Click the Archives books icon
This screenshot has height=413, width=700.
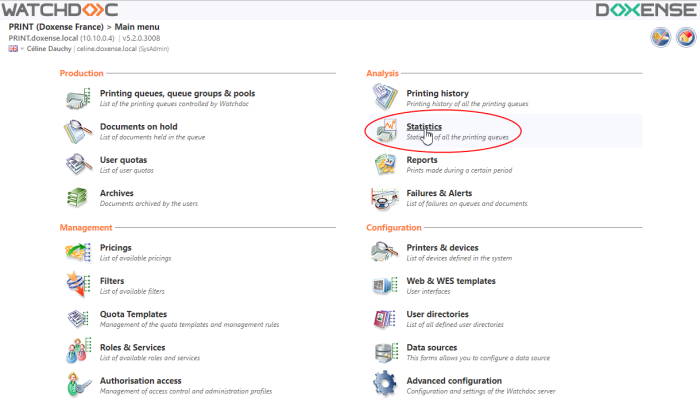tap(79, 198)
